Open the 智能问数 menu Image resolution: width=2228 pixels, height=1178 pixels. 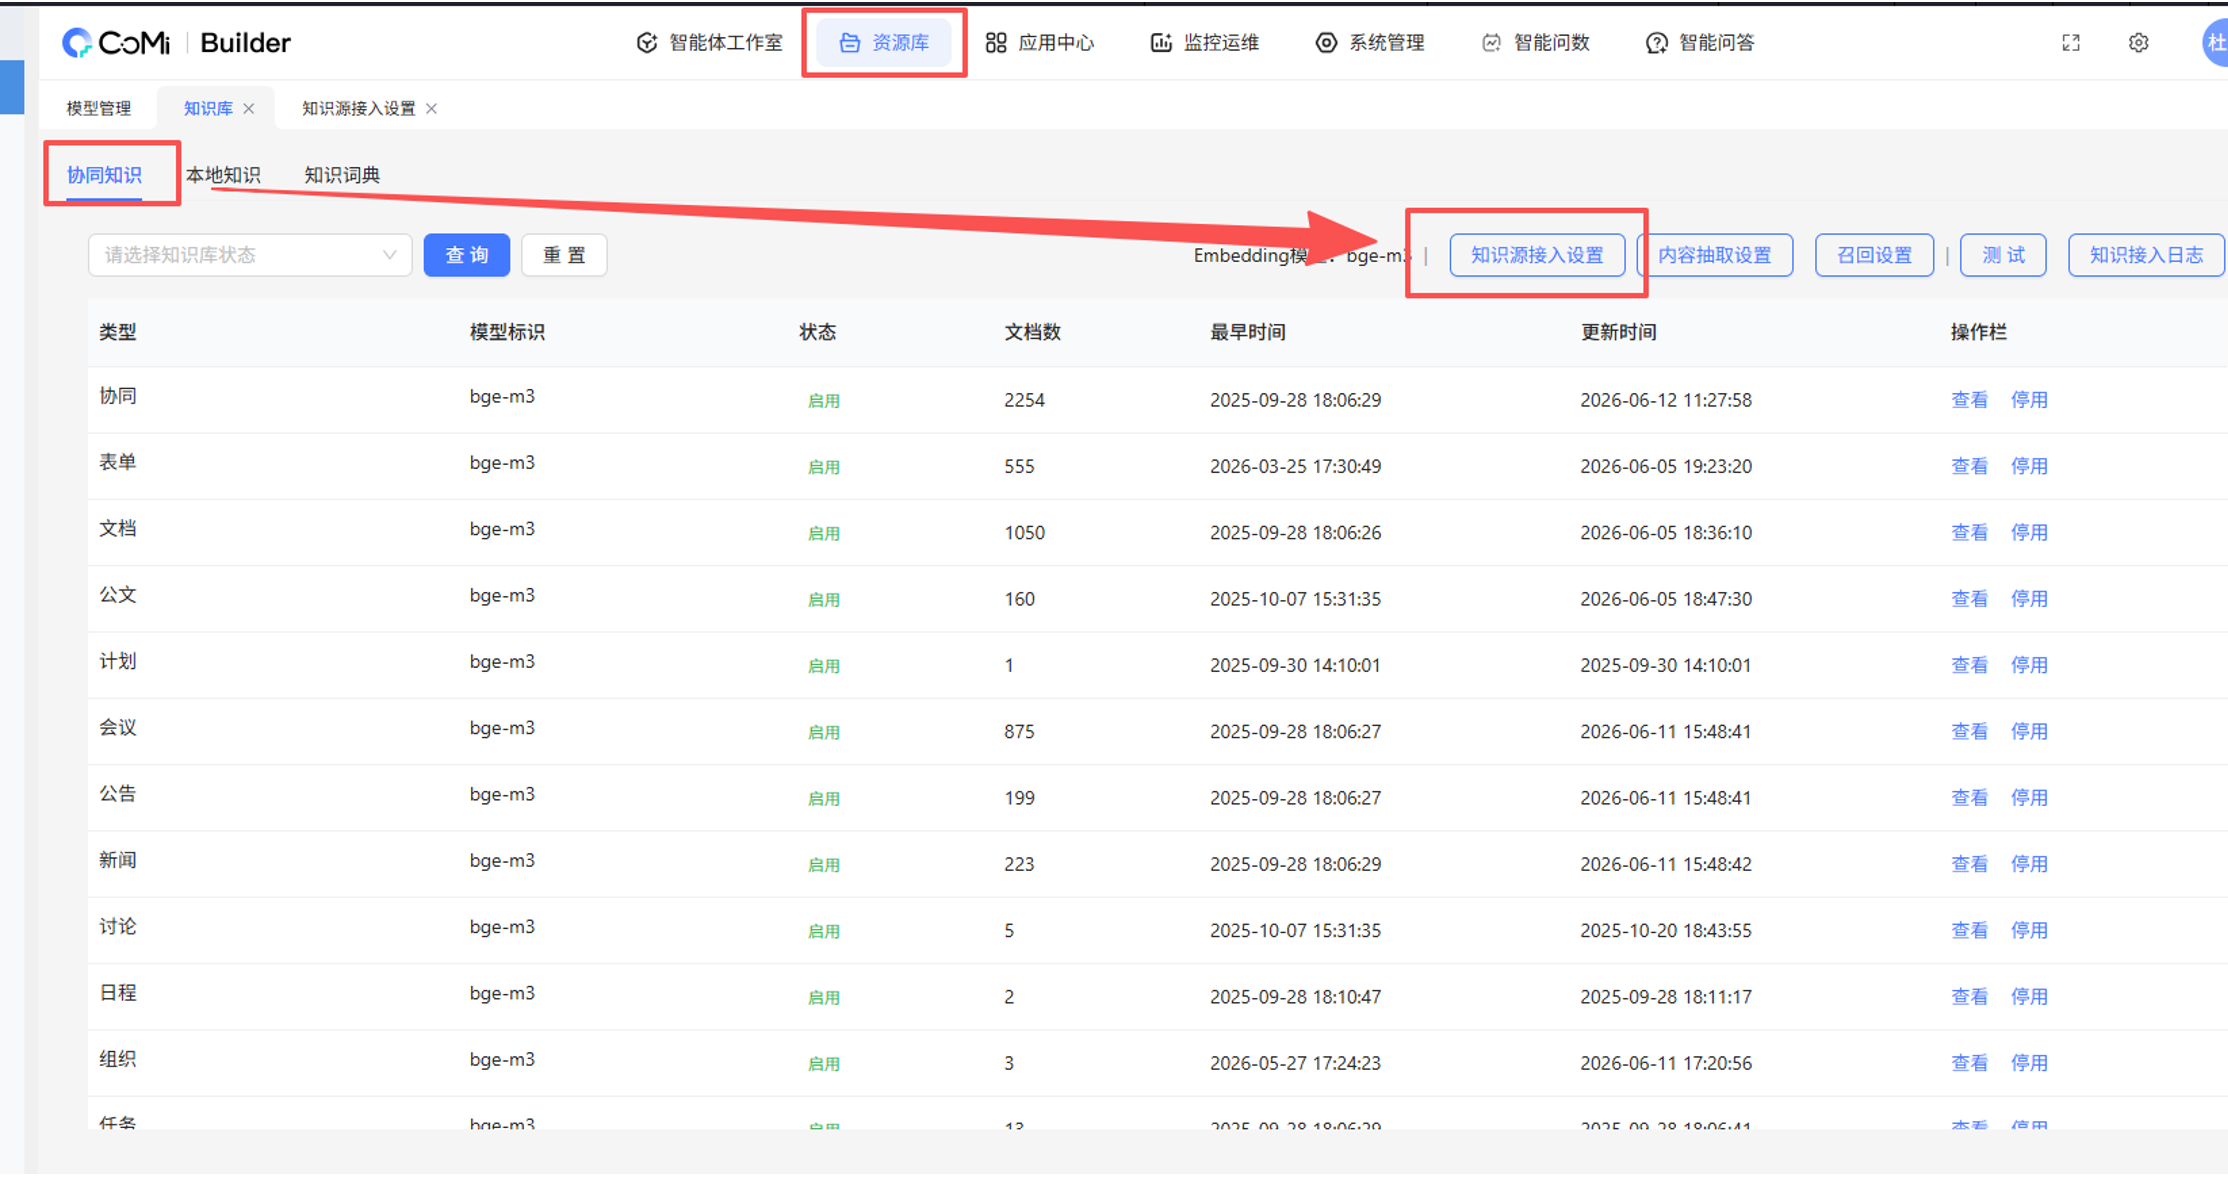[1535, 43]
